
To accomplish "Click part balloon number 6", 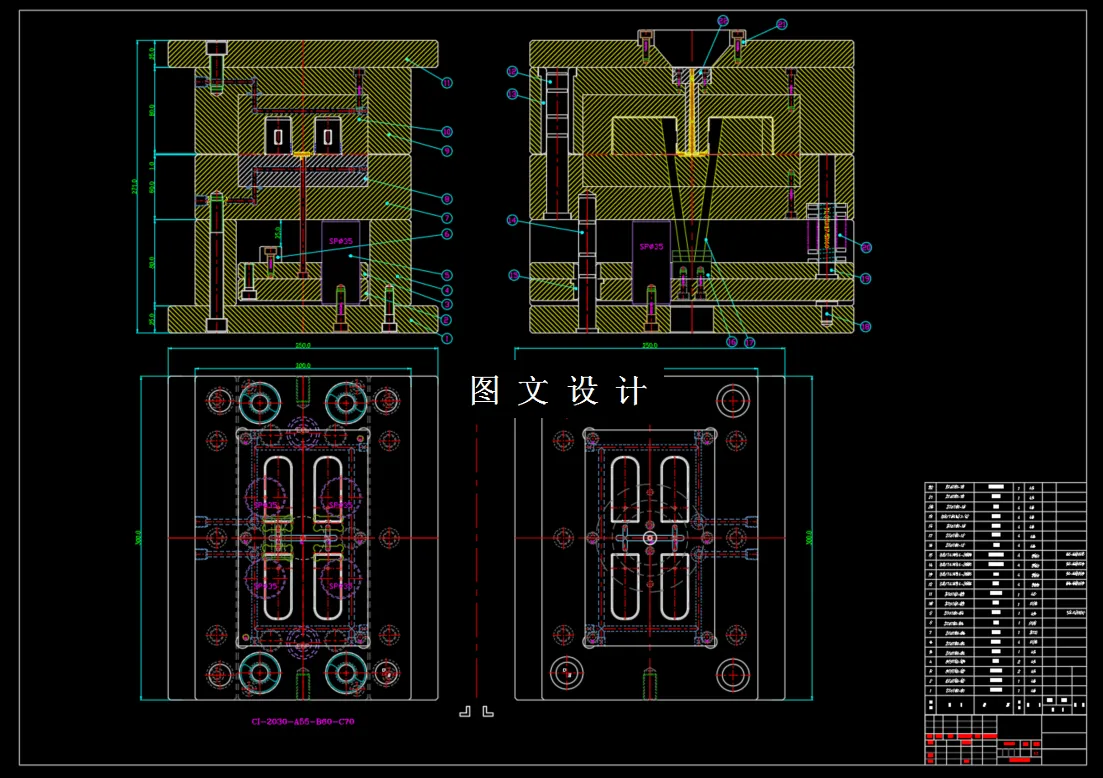I will [x=447, y=234].
